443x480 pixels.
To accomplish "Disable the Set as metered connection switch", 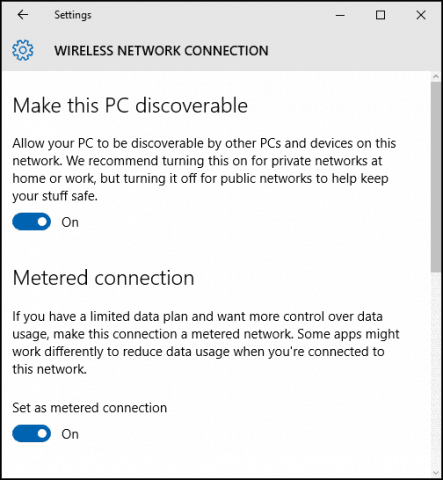I will pos(32,433).
